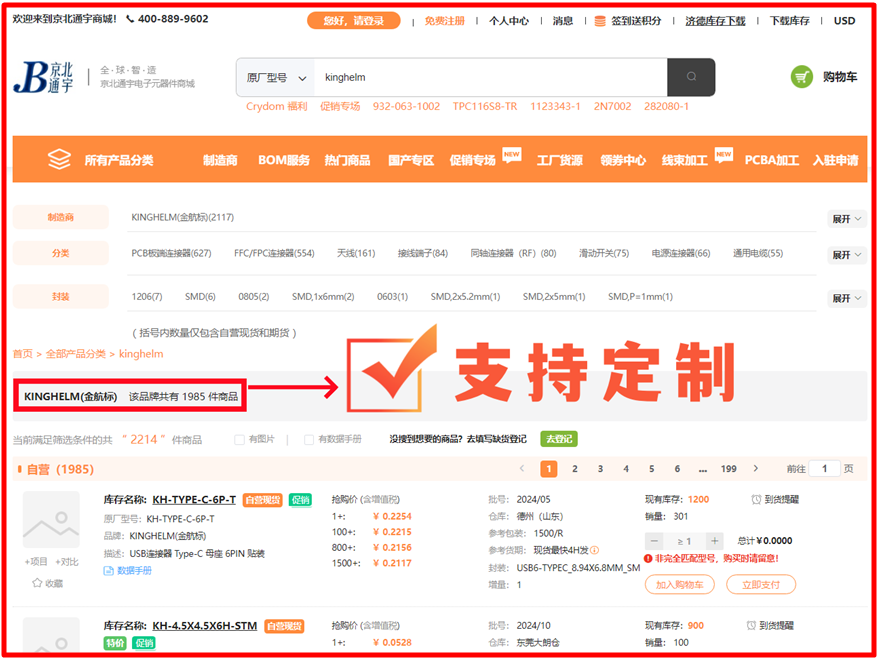The height and width of the screenshot is (659, 878).
Task: Increase quantity with the plus button
Action: click(x=714, y=541)
